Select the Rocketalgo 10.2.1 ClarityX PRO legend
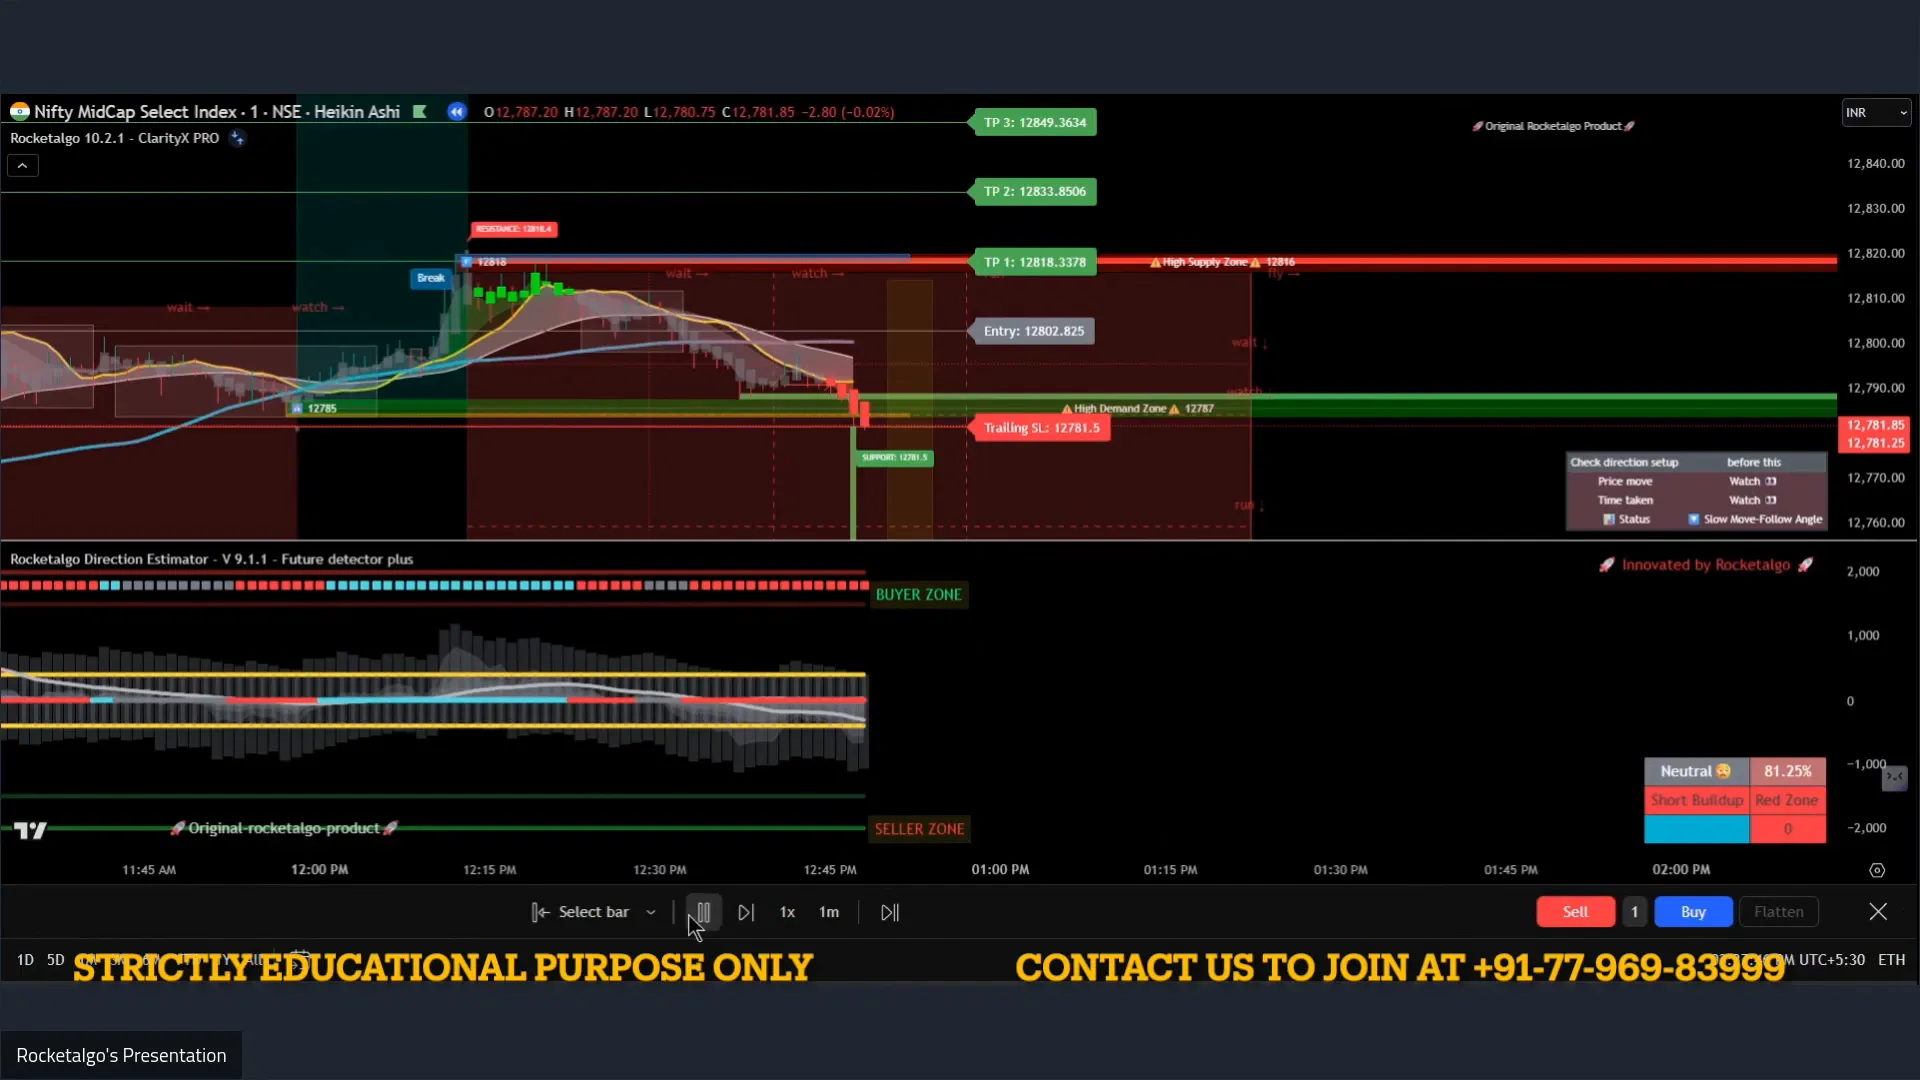 tap(115, 138)
